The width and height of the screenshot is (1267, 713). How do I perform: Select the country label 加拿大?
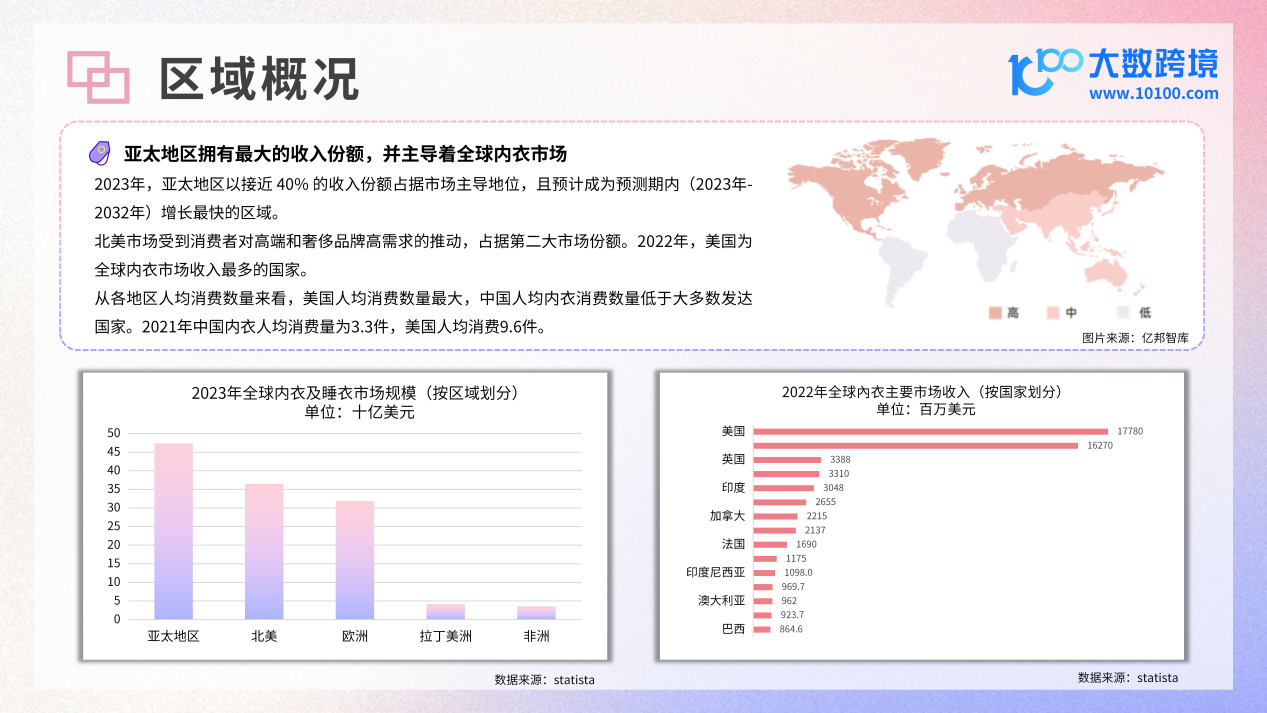click(727, 516)
